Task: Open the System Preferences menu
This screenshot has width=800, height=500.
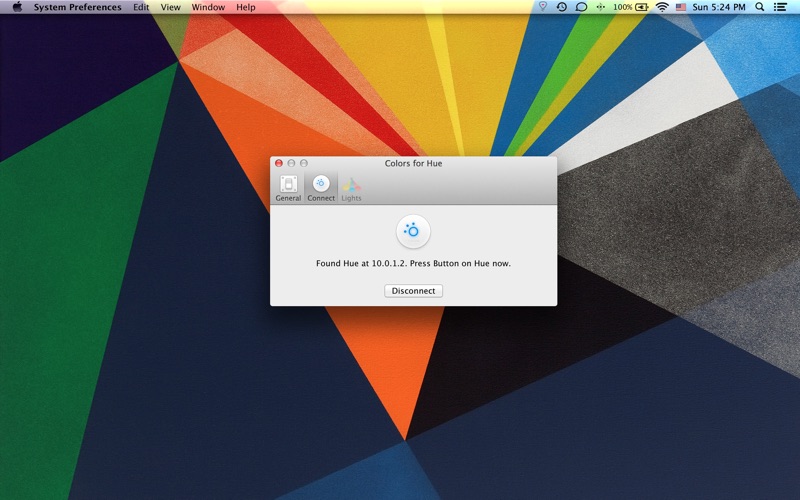Action: click(x=78, y=7)
